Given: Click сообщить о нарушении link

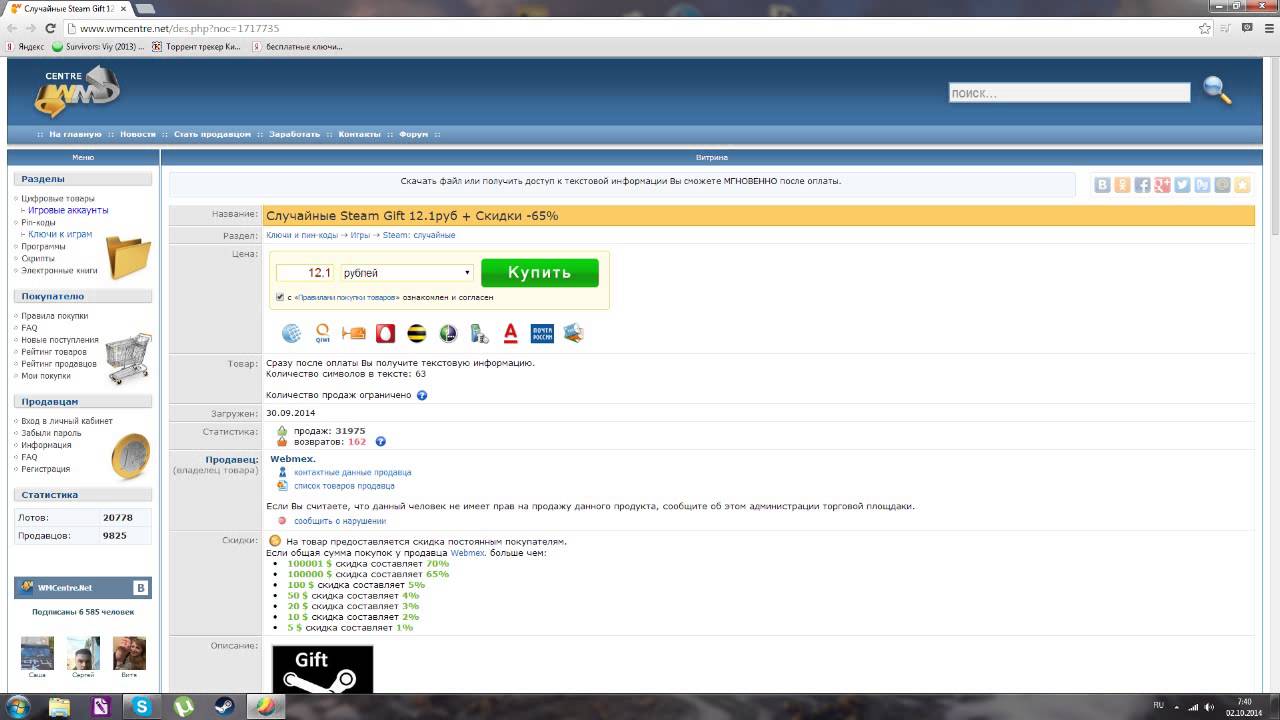Looking at the screenshot, I should click(x=340, y=521).
